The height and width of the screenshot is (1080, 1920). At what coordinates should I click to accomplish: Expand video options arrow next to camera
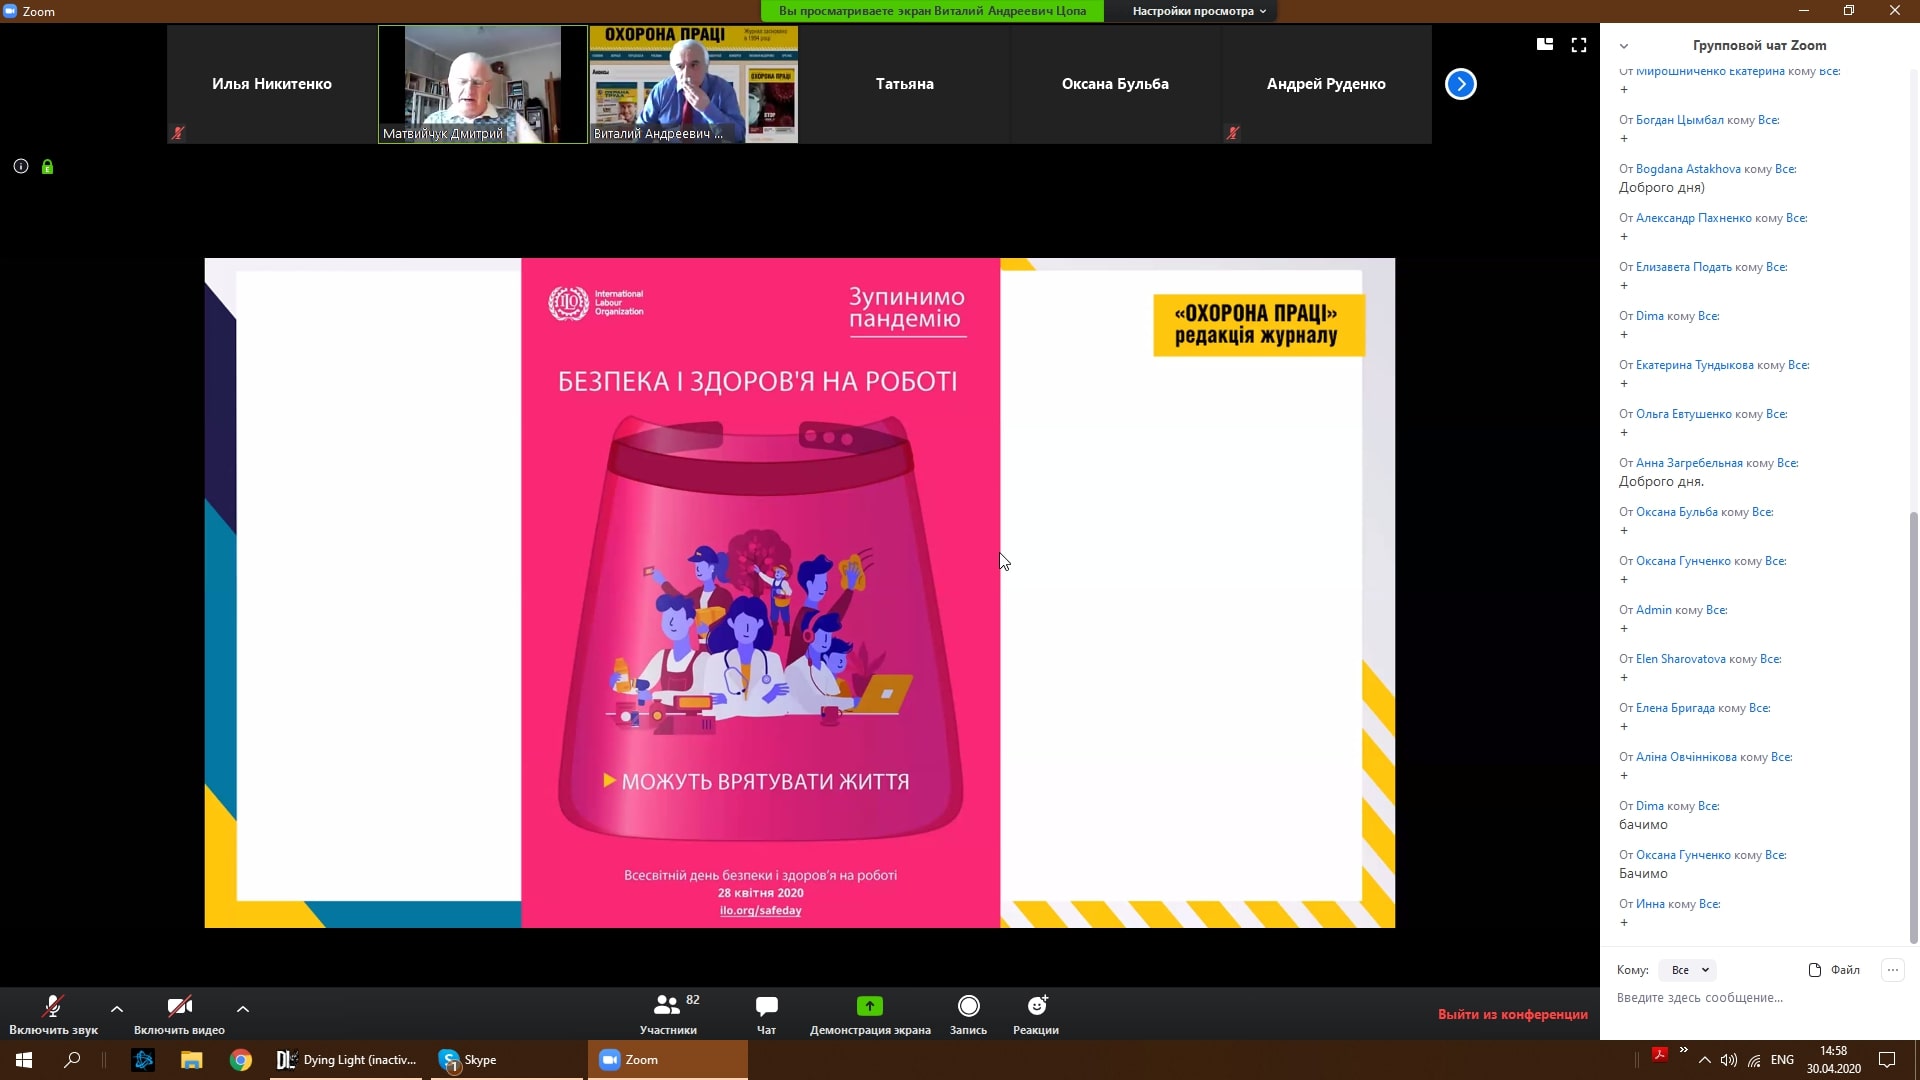(243, 1009)
